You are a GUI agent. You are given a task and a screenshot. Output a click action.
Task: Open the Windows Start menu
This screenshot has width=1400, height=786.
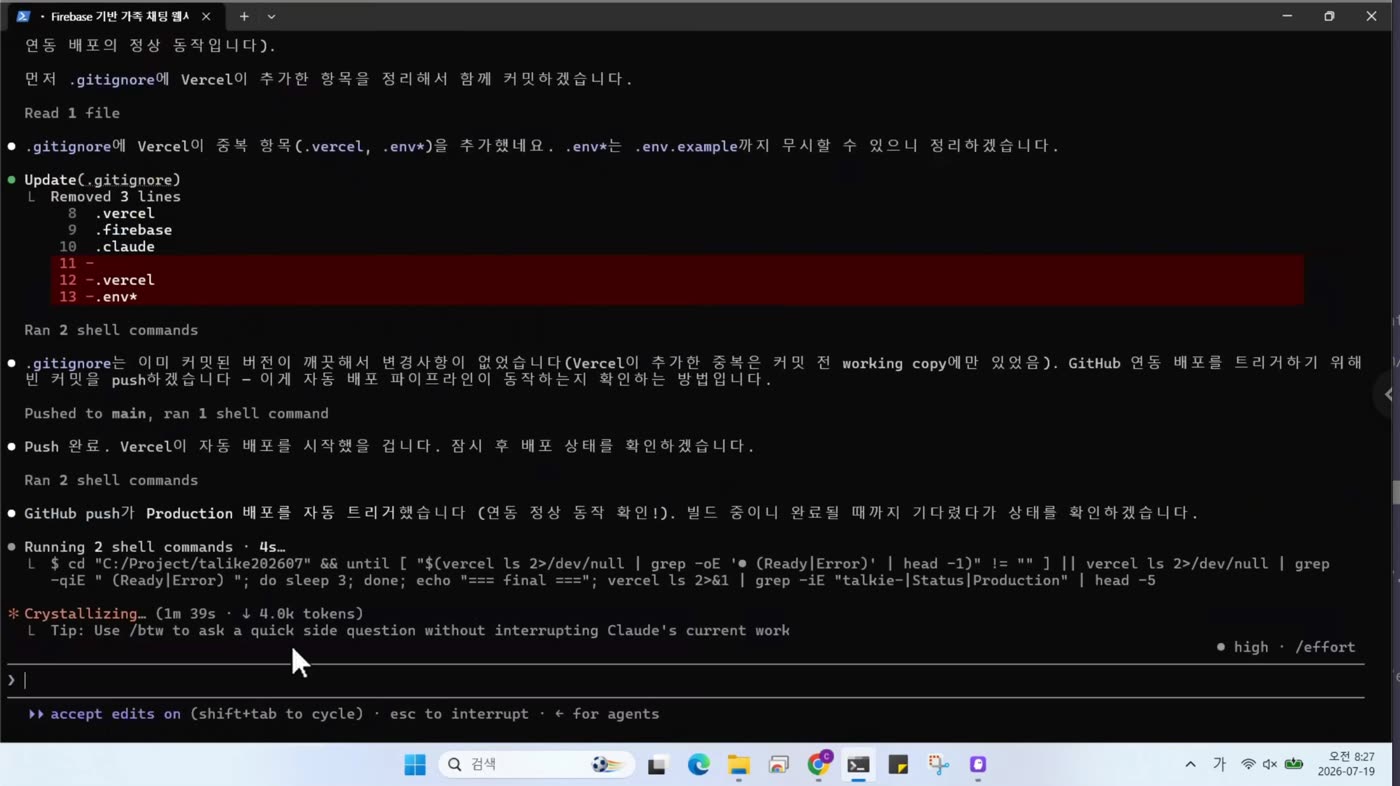tap(415, 765)
